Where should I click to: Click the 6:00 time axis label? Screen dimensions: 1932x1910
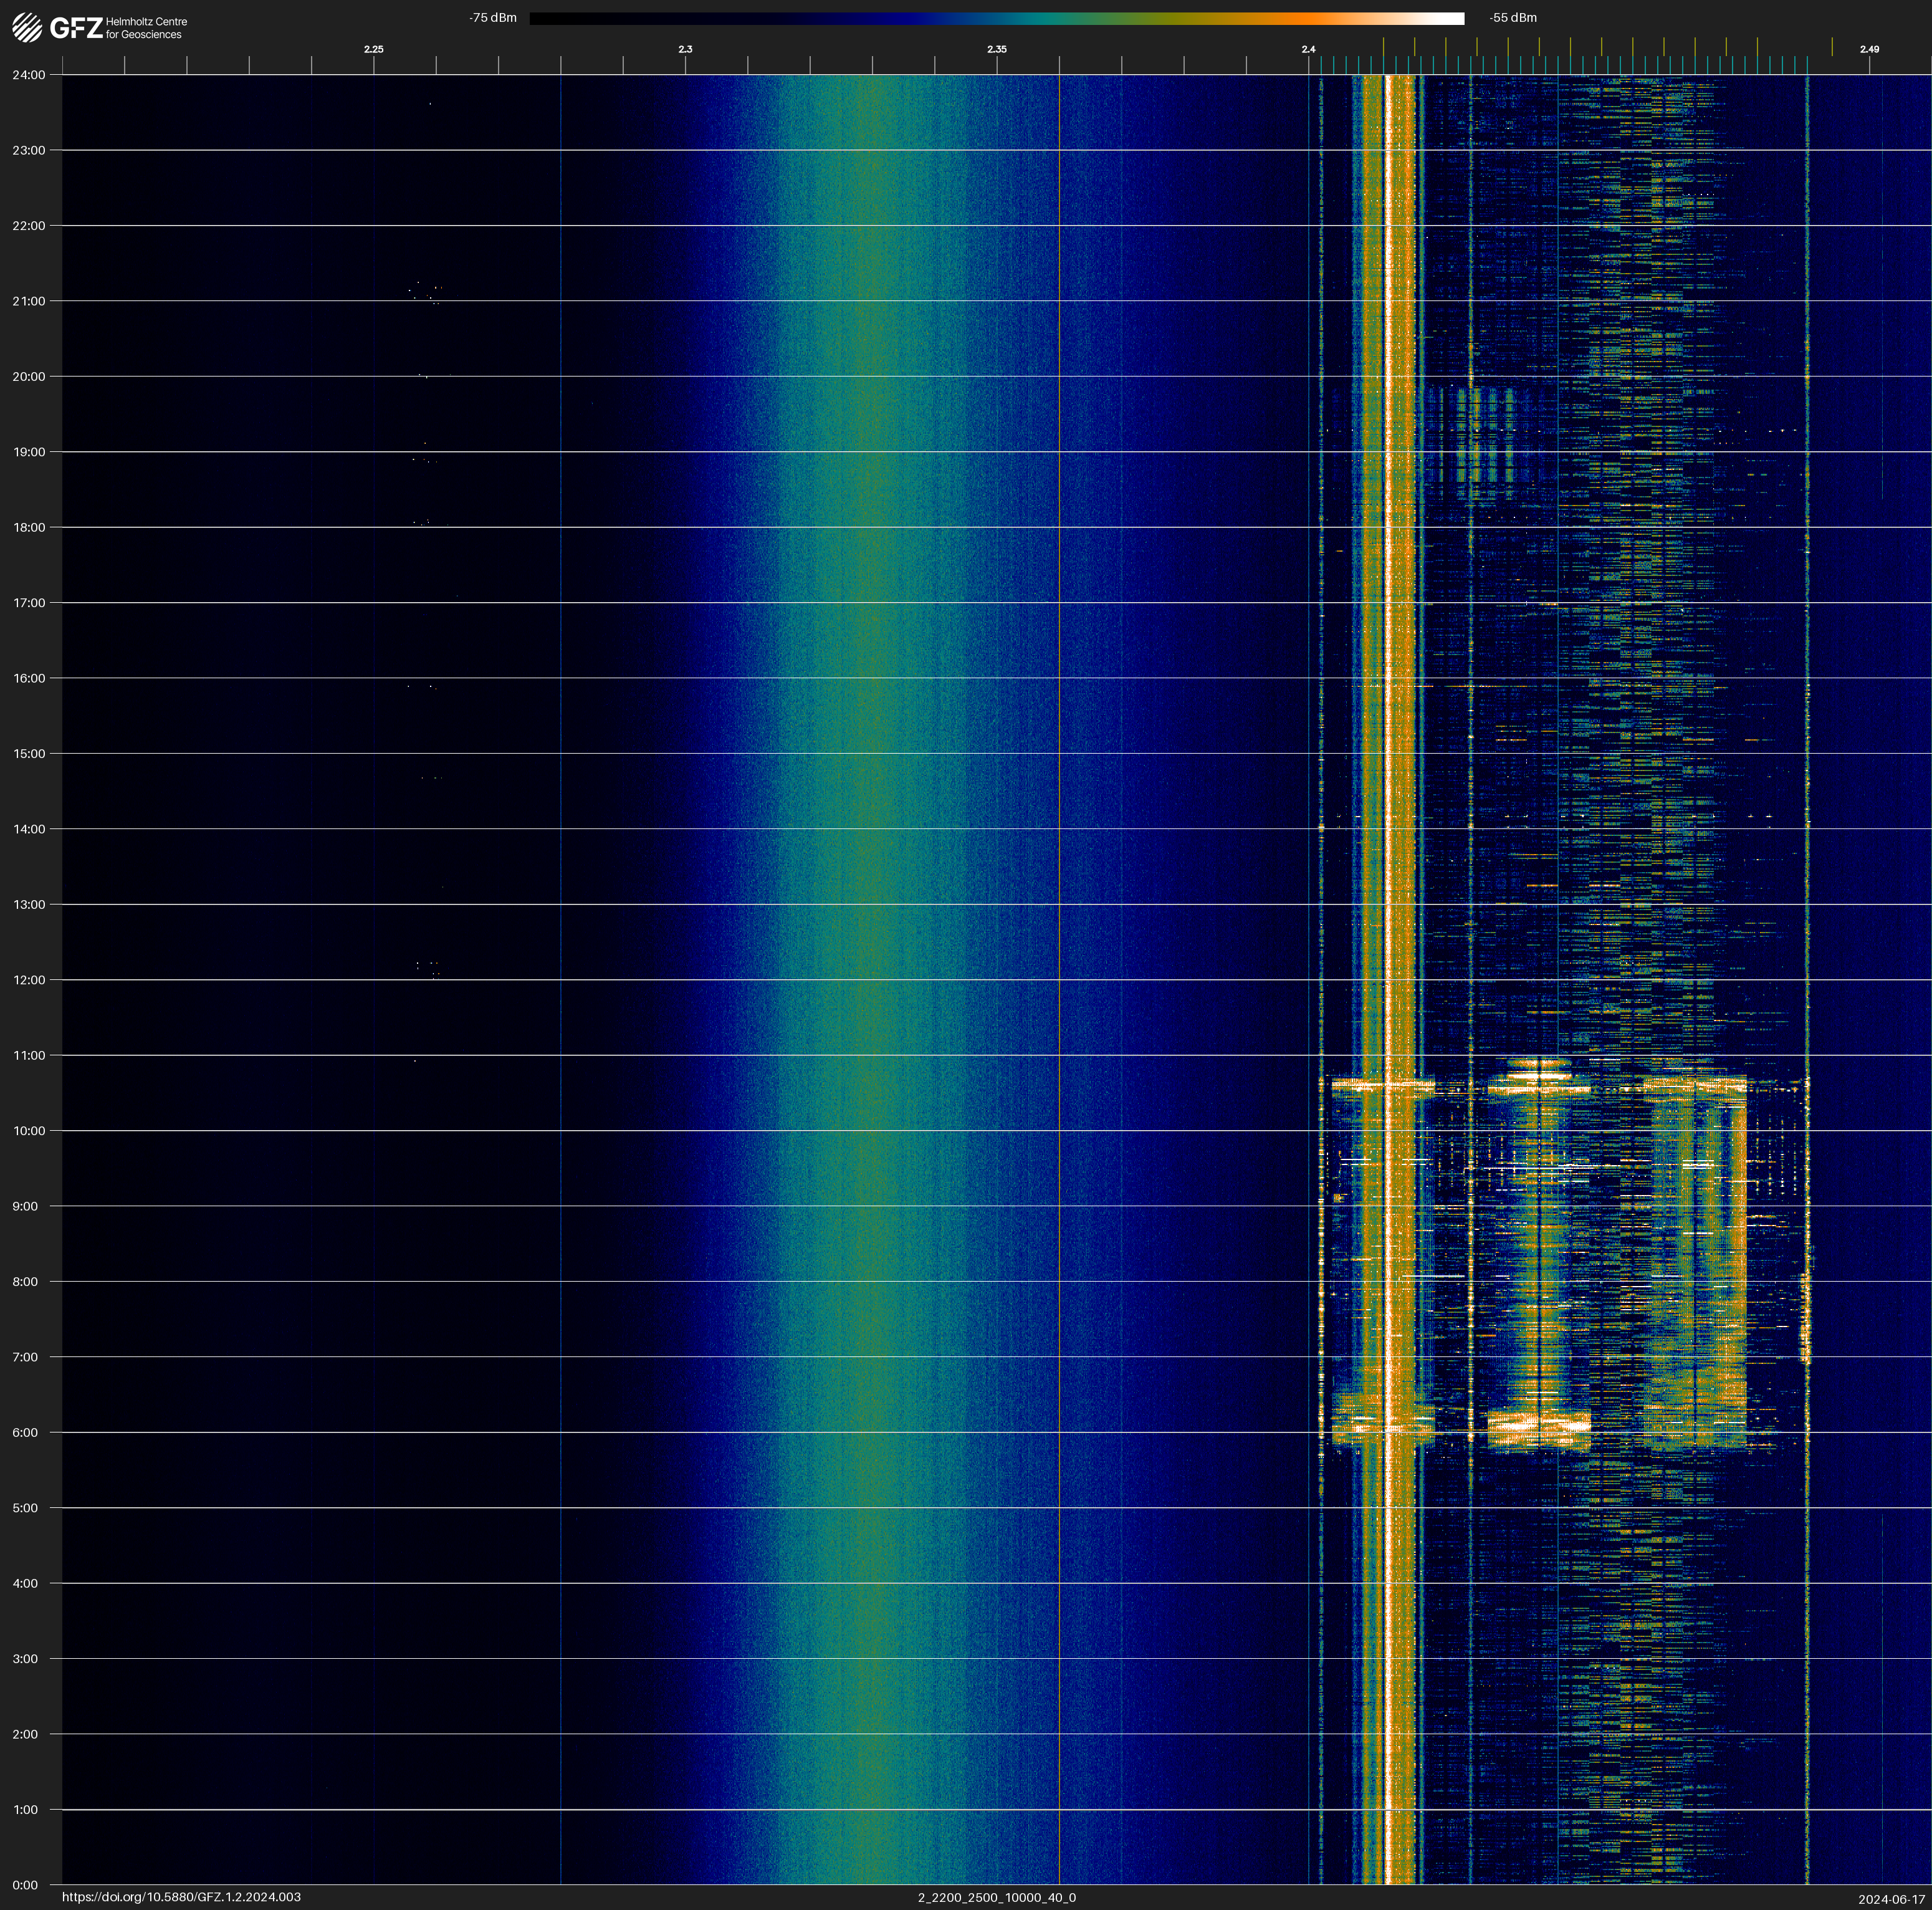tap(25, 1432)
